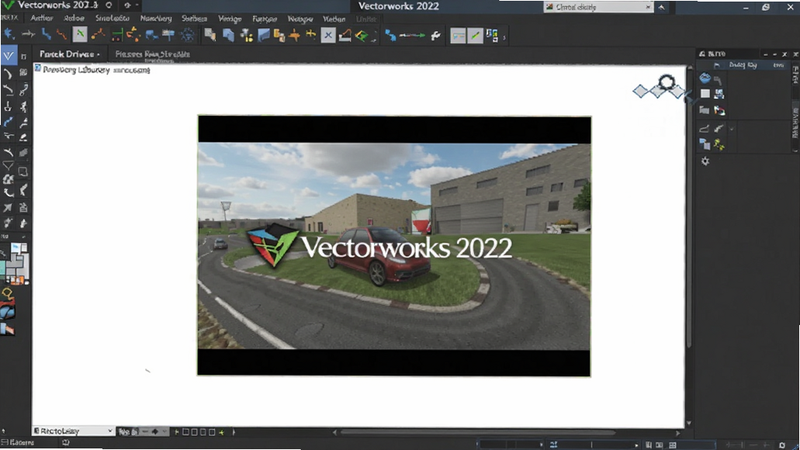Click the yellow clipboard toolbar icon

pos(279,35)
